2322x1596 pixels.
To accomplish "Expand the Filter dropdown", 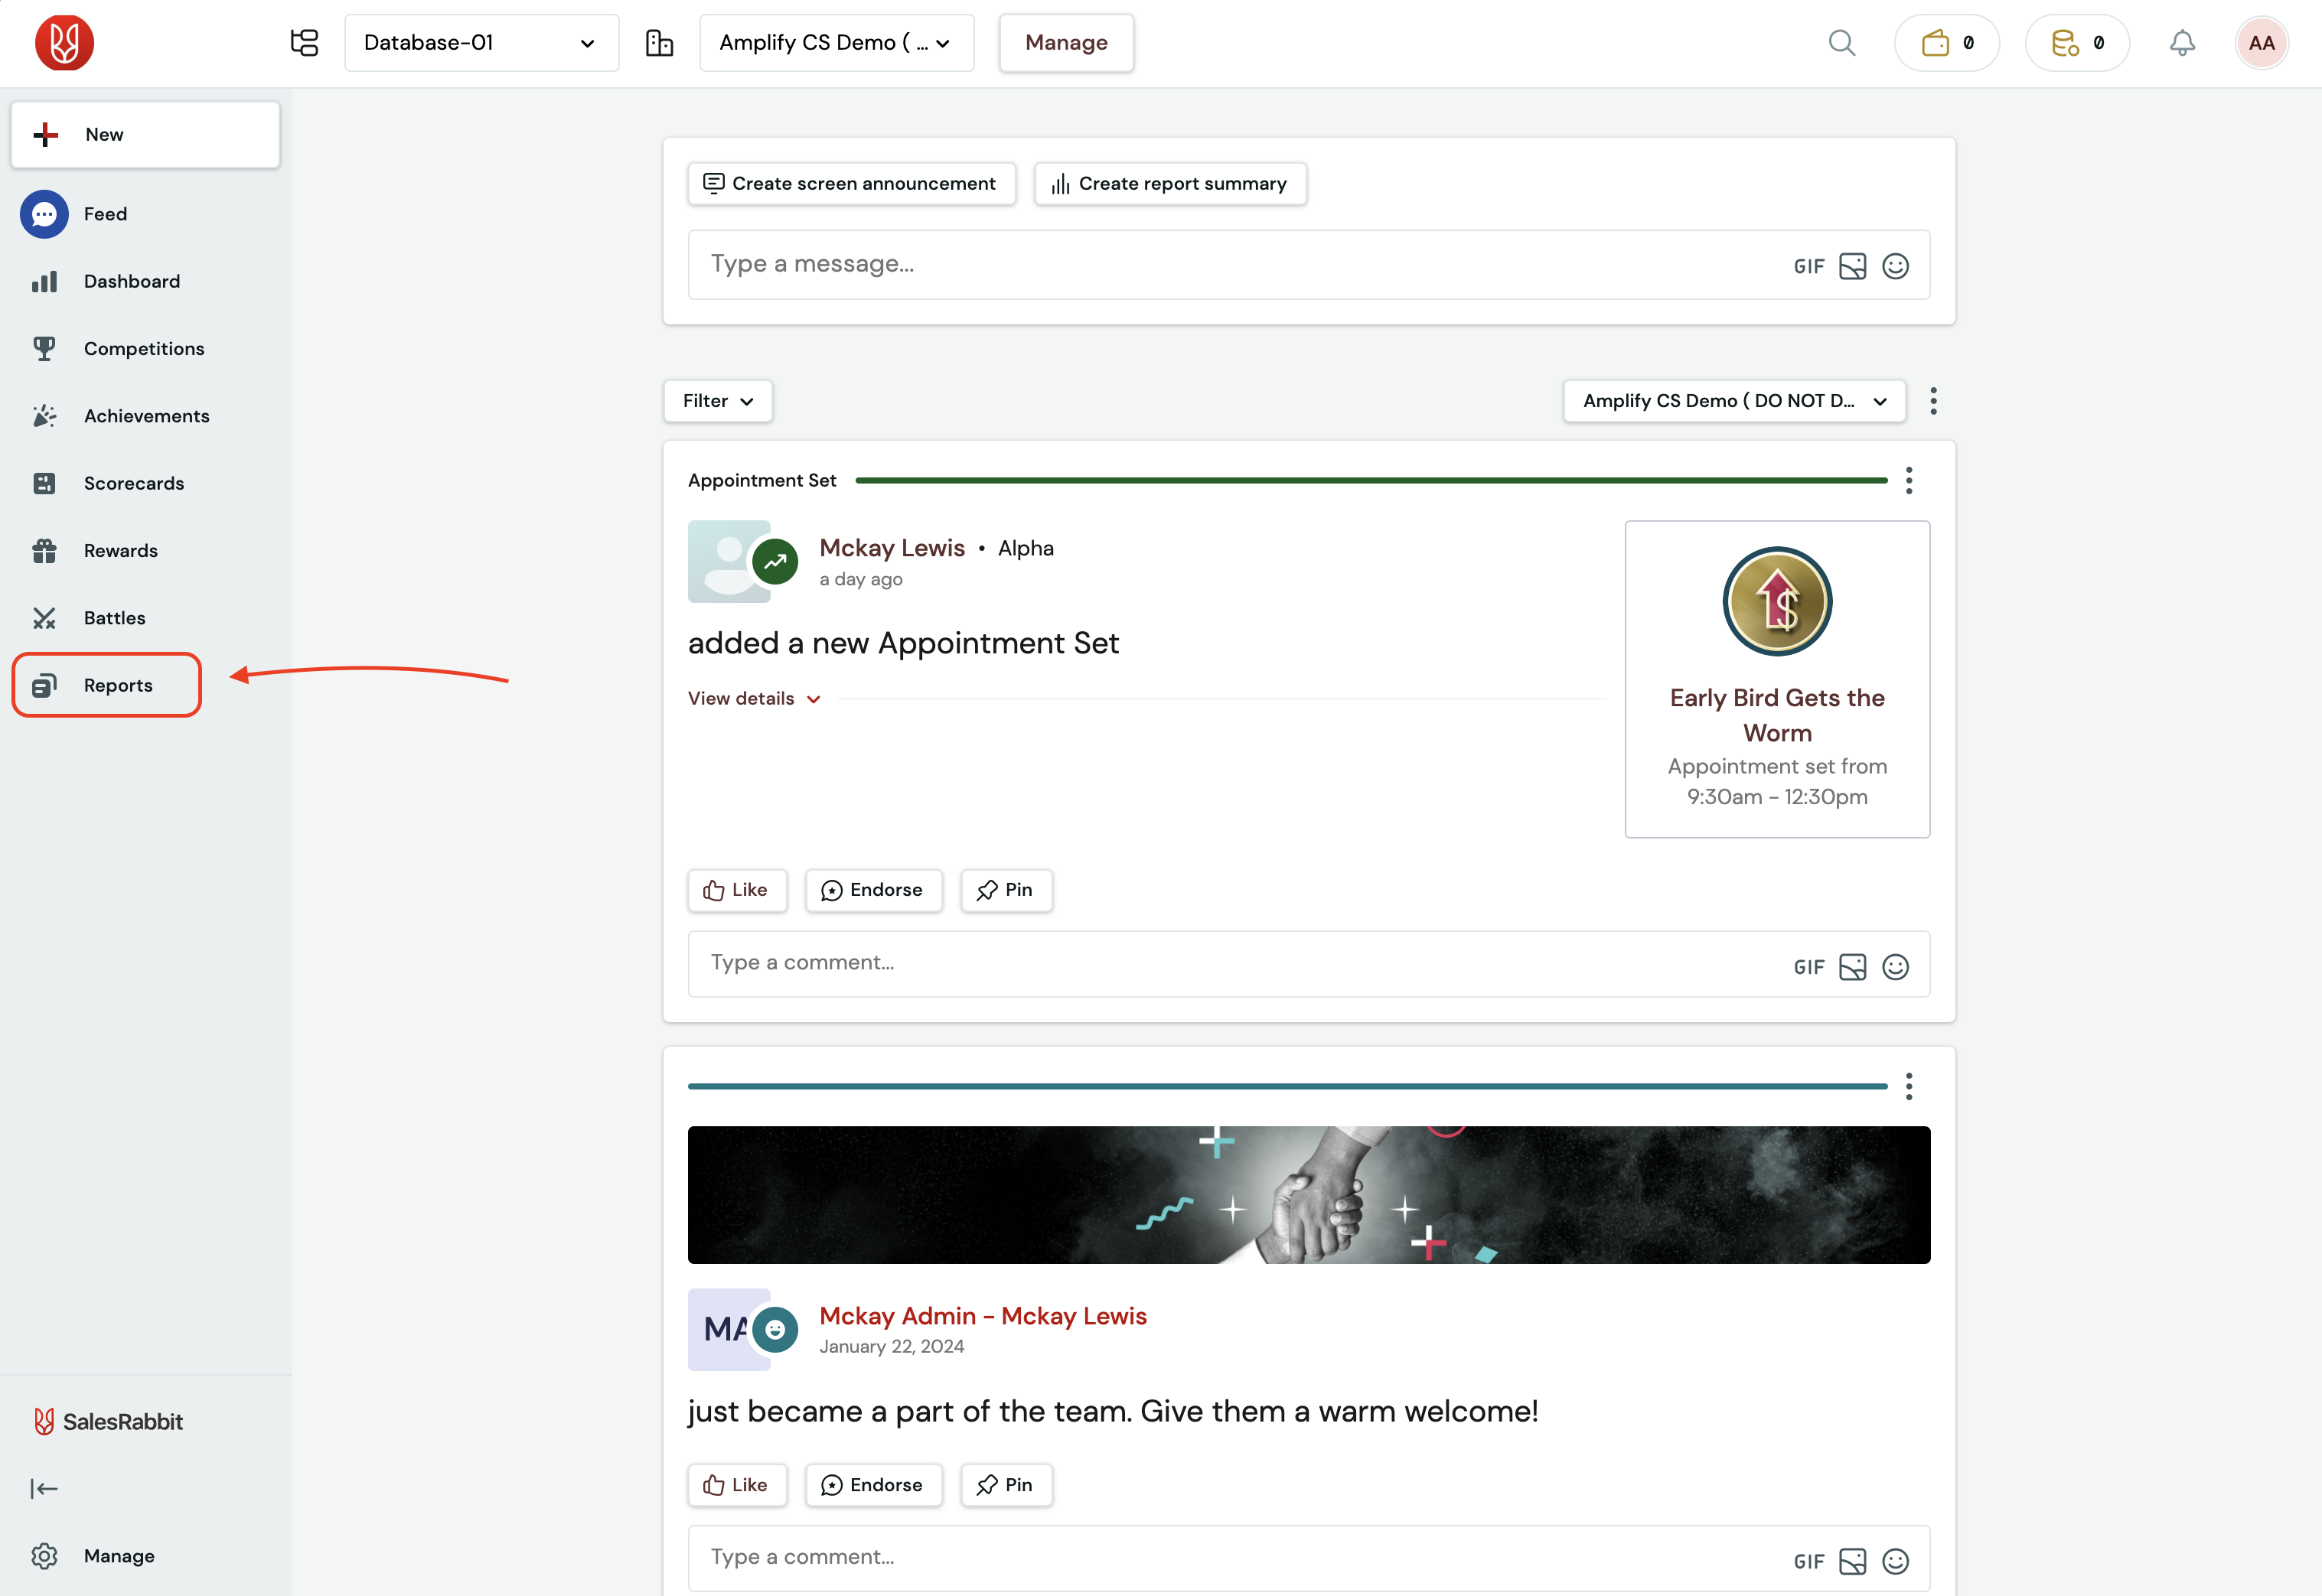I will tap(717, 401).
